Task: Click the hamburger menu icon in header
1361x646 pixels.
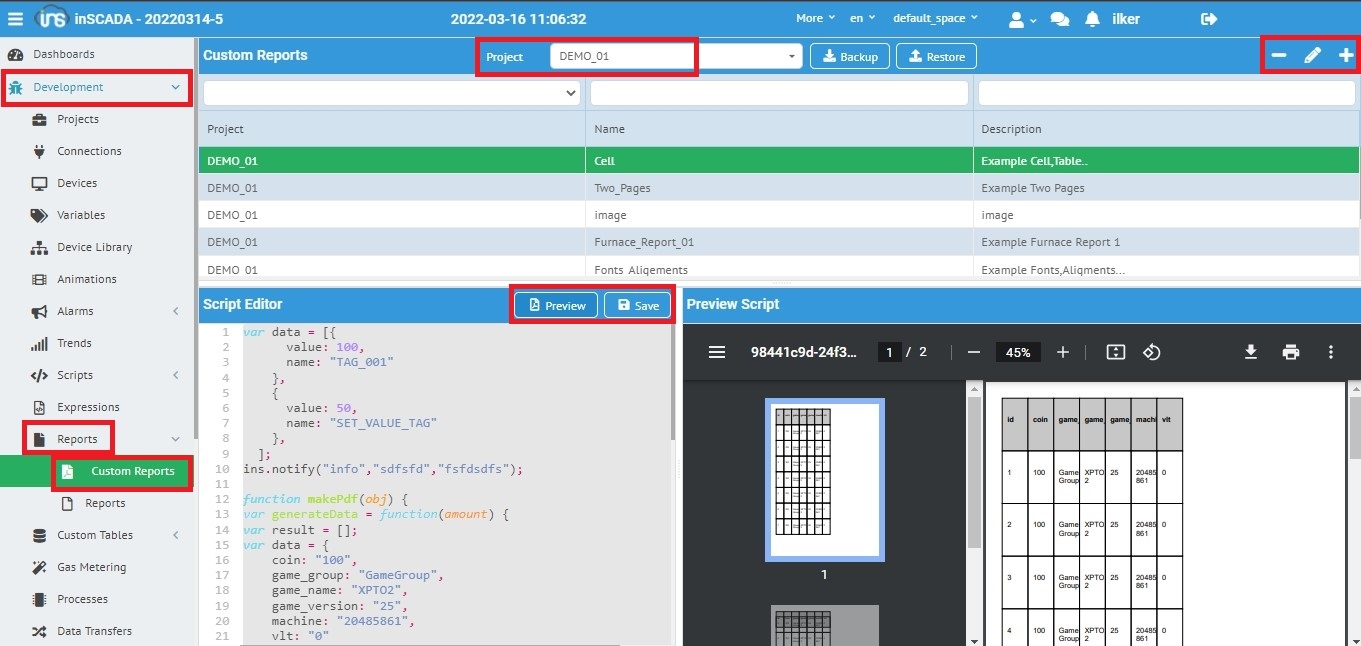Action: click(x=15, y=19)
